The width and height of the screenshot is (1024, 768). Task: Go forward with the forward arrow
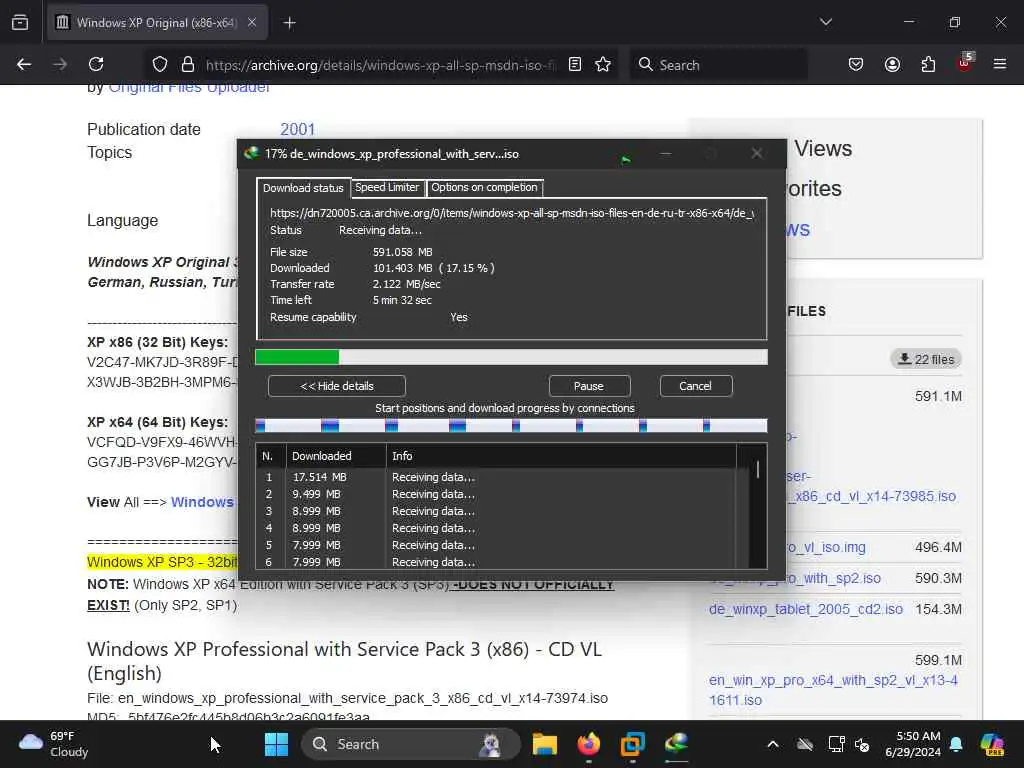(x=60, y=64)
